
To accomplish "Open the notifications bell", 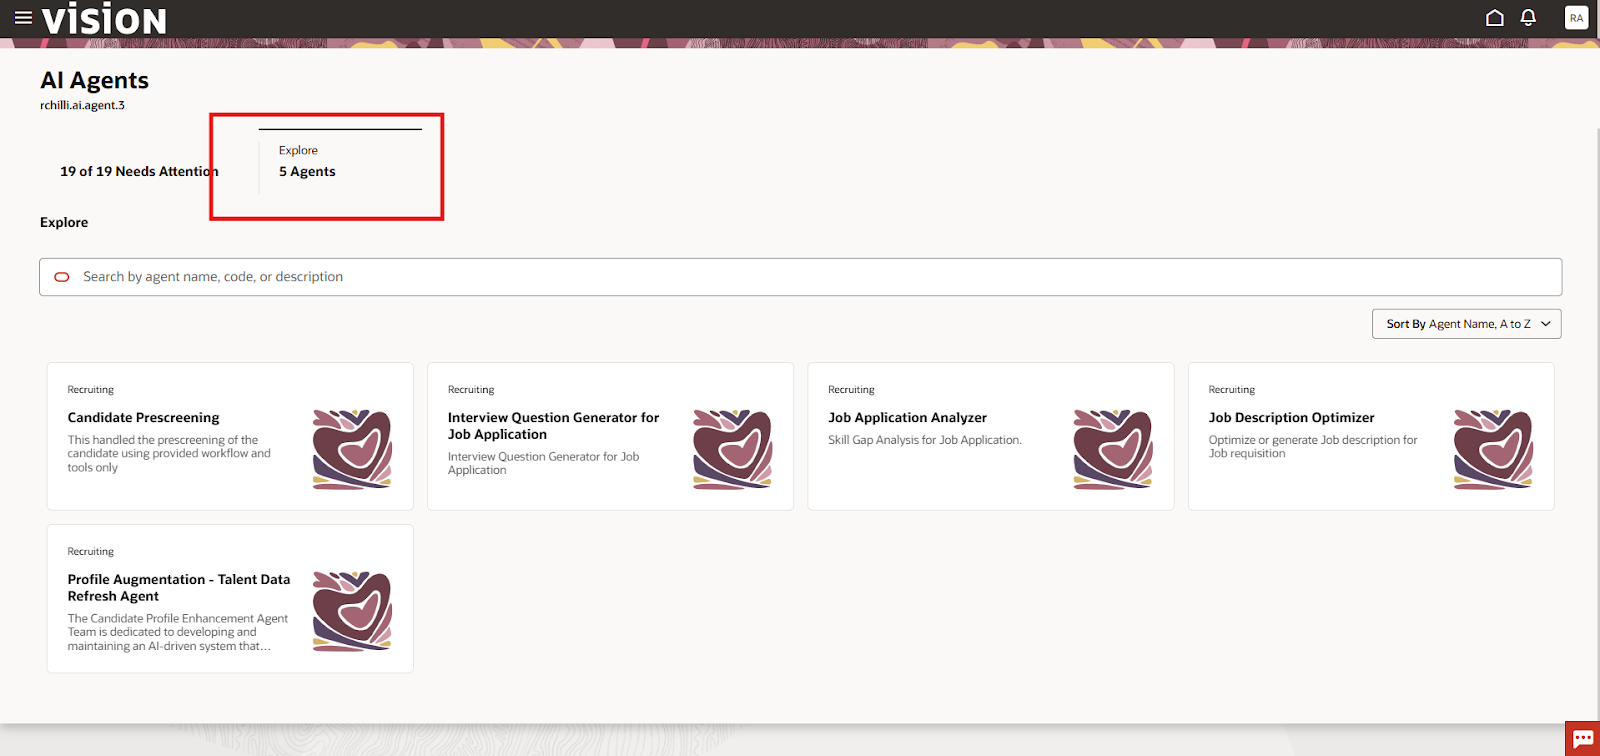I will pyautogui.click(x=1528, y=18).
